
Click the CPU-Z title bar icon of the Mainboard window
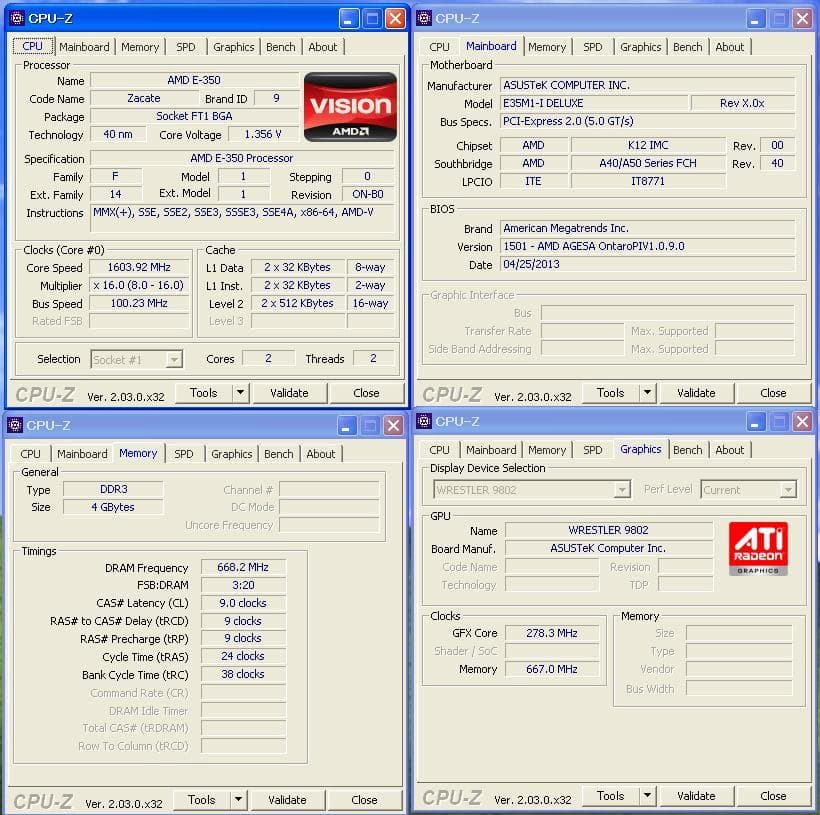(x=423, y=17)
